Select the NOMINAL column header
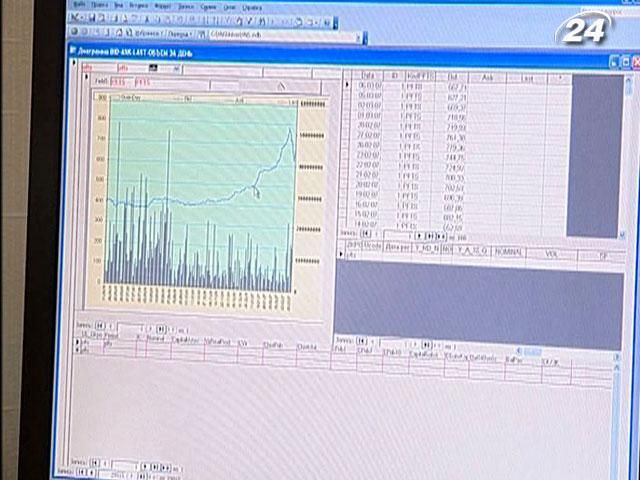This screenshot has height=480, width=640. [x=508, y=253]
